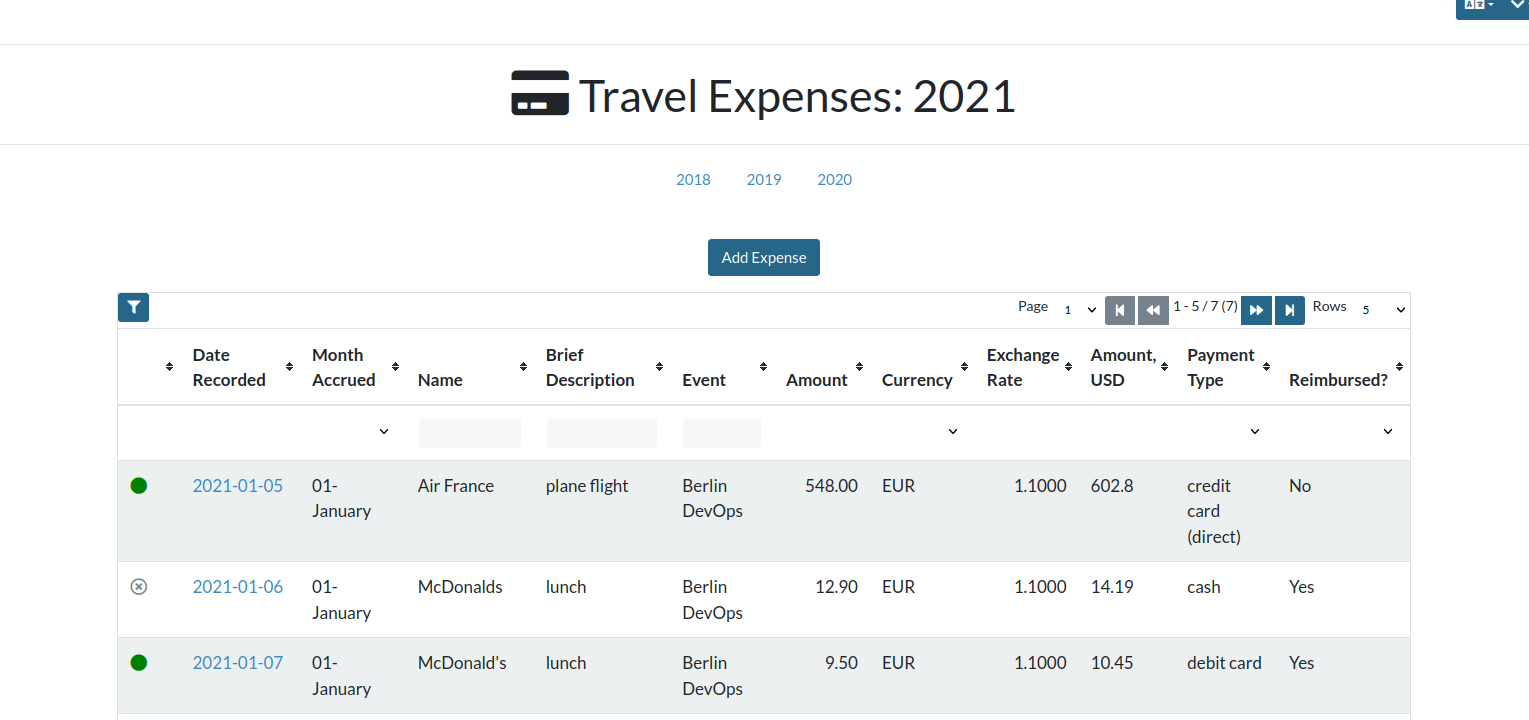
Task: Switch to the 2019 expenses
Action: (x=764, y=180)
